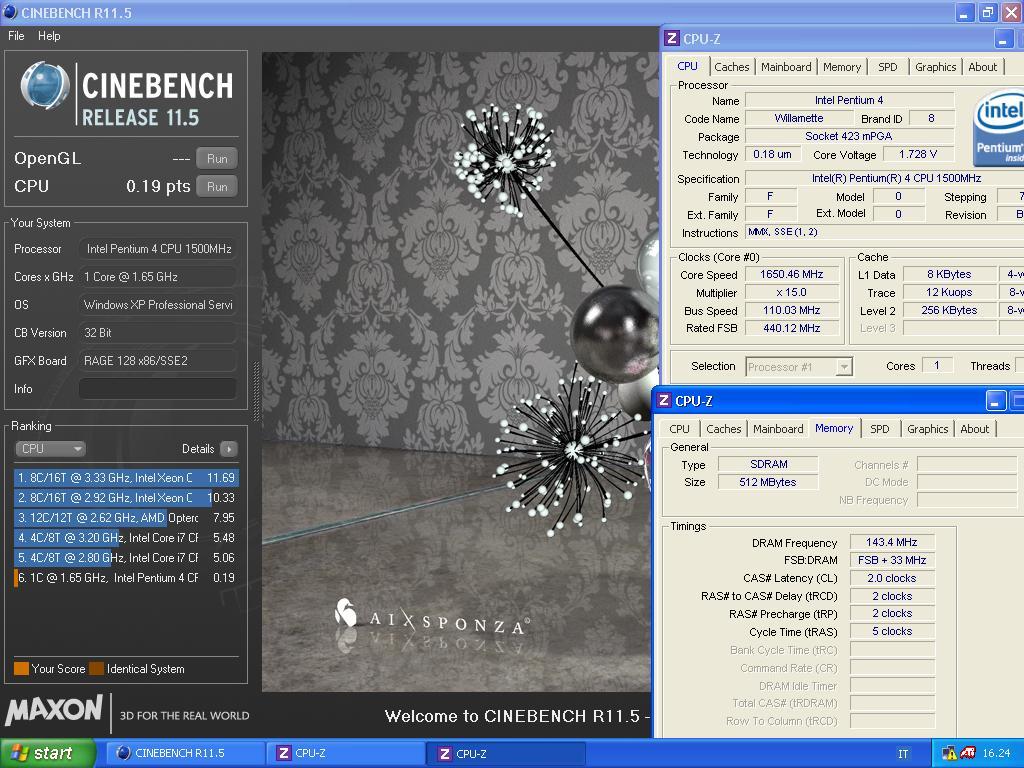
Task: Switch to second CPU-Z taskbar button
Action: [x=507, y=753]
